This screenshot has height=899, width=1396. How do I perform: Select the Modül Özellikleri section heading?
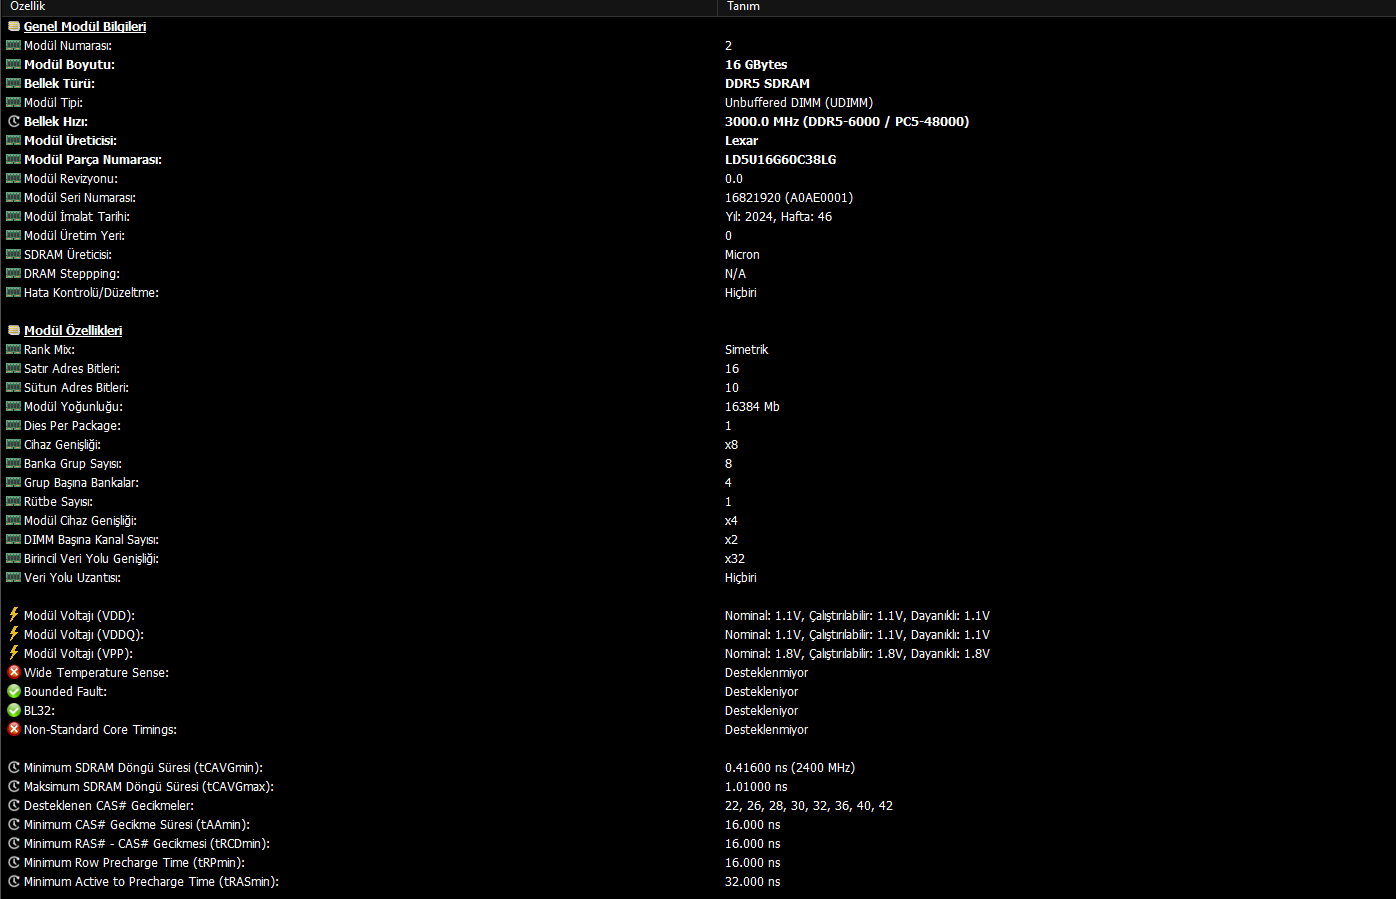click(73, 331)
